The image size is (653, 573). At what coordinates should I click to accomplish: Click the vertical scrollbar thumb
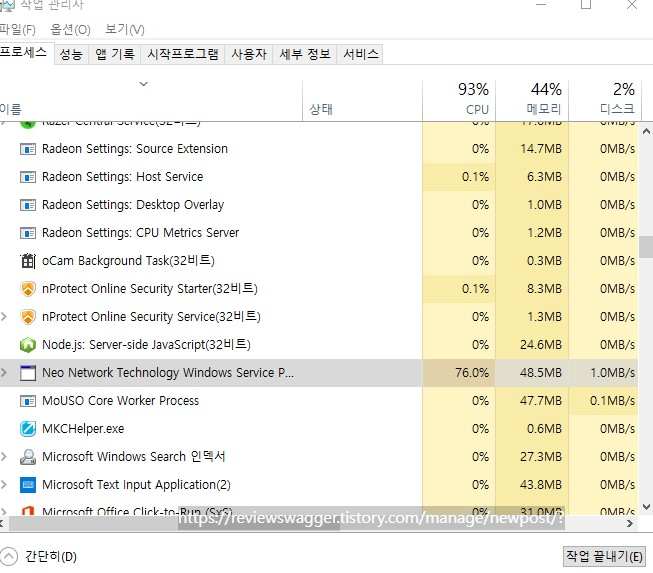[x=646, y=247]
